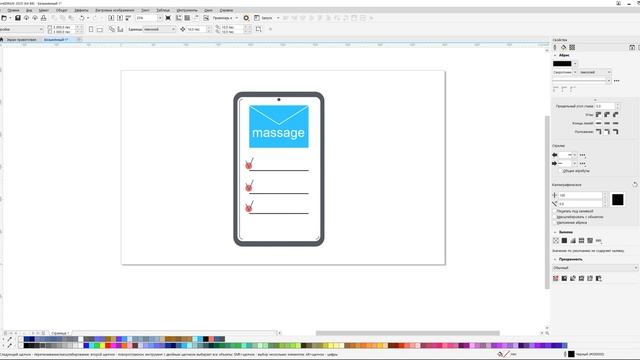Screen dimensions: 640x360
Task: Choose the beveled corner style icon
Action: point(616,115)
